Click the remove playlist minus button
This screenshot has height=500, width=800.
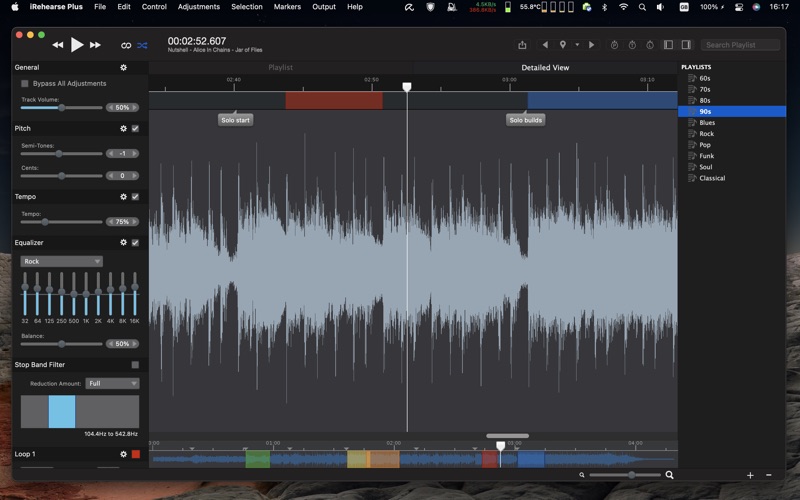(769, 475)
